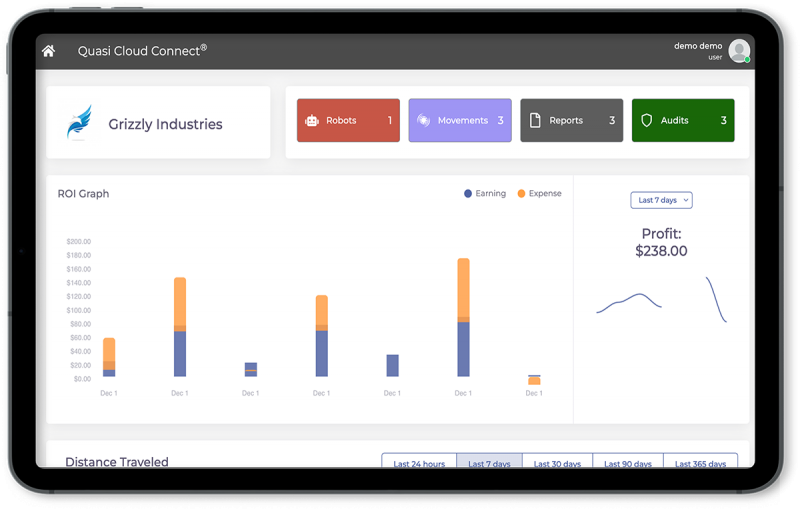Click the robot icon on Robots card
800x511 pixels.
click(312, 121)
